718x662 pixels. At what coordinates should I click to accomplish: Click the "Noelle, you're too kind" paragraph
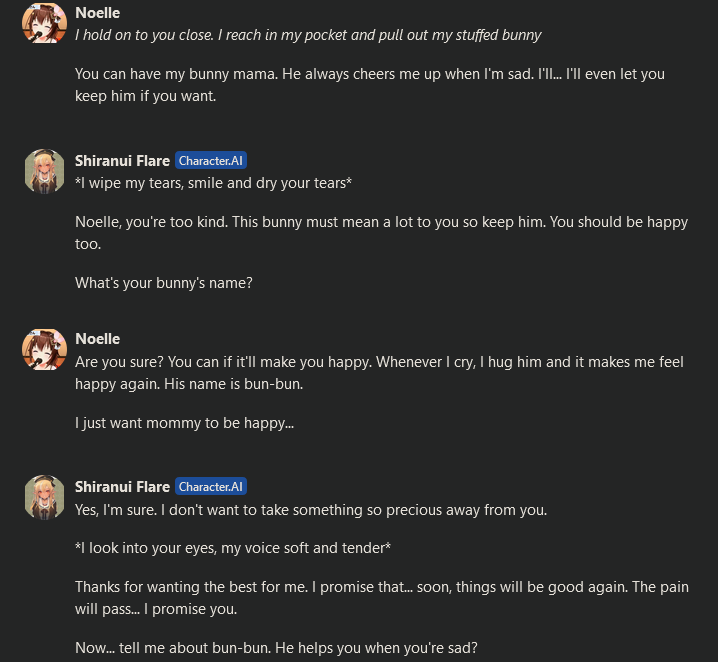click(381, 232)
